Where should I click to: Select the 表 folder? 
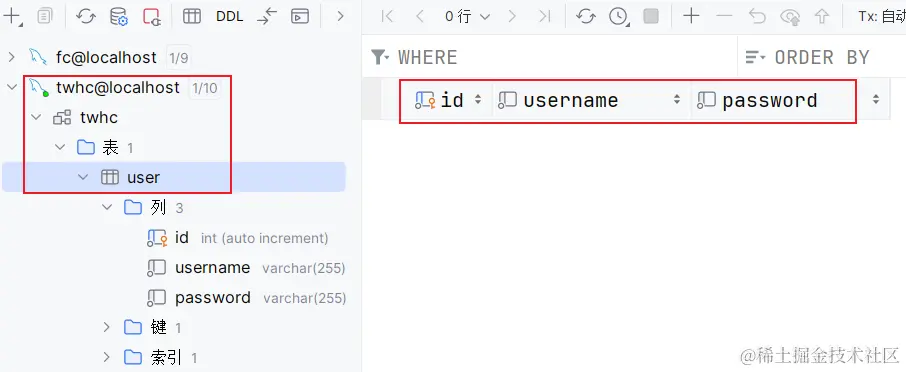110,147
